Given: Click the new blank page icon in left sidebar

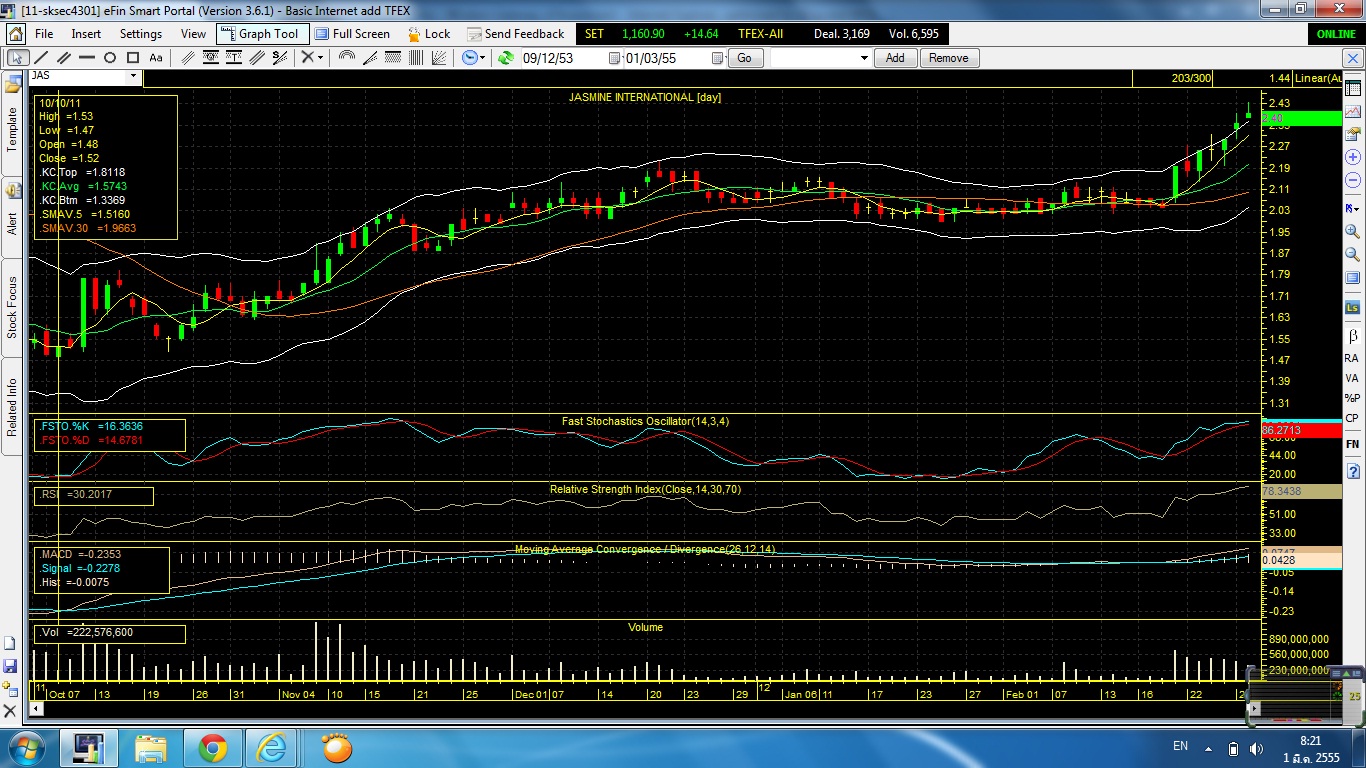Looking at the screenshot, I should [x=10, y=643].
